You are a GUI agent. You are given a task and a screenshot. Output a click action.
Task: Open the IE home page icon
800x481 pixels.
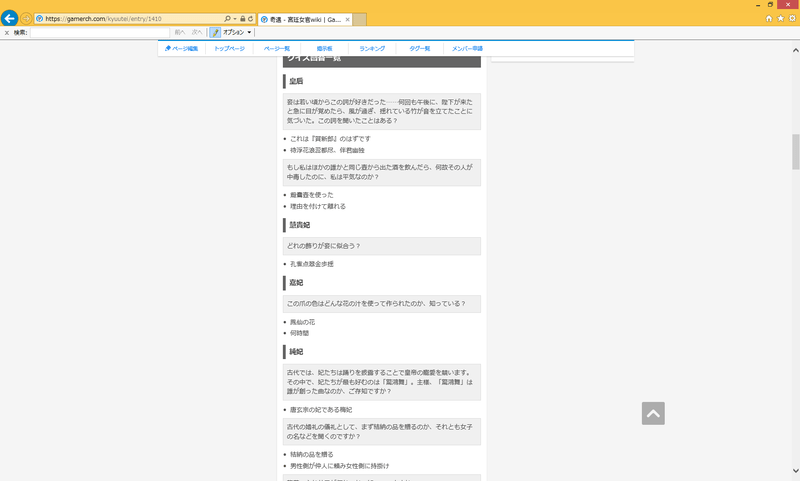click(768, 18)
